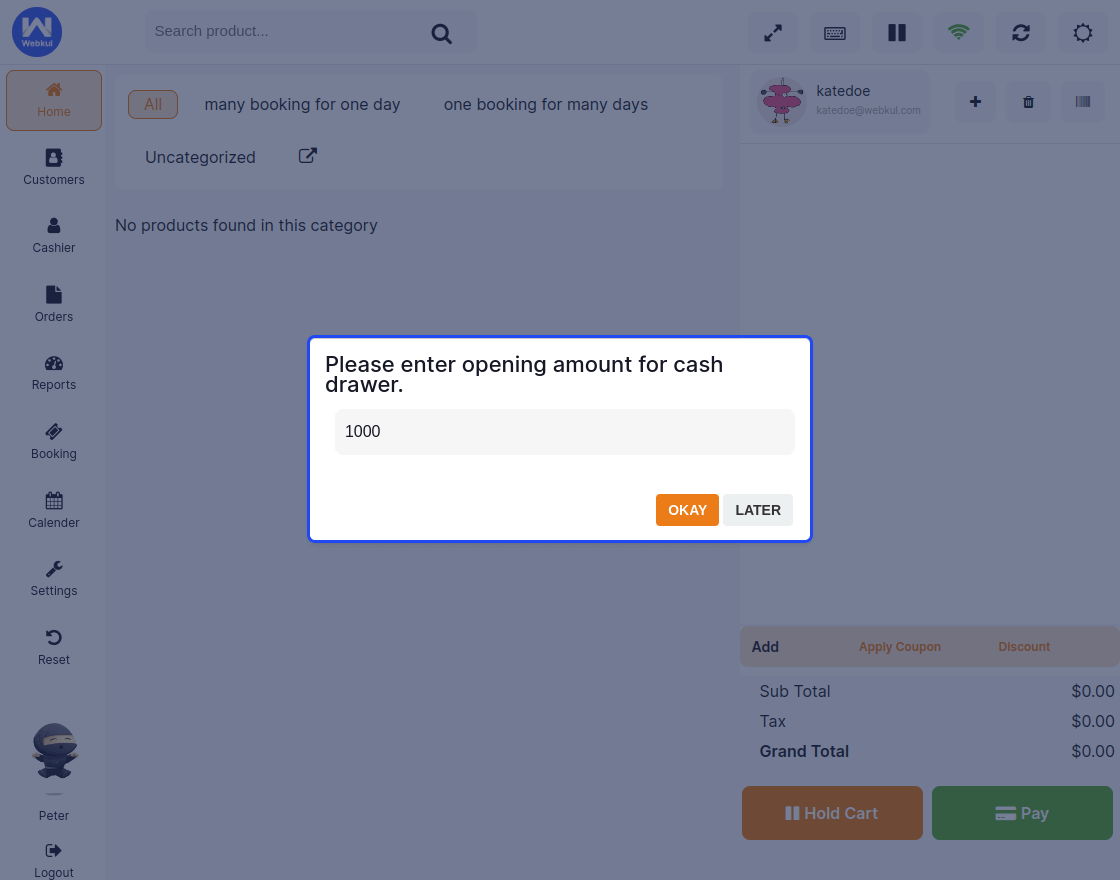
Task: Click the search magnifier icon
Action: coord(442,33)
